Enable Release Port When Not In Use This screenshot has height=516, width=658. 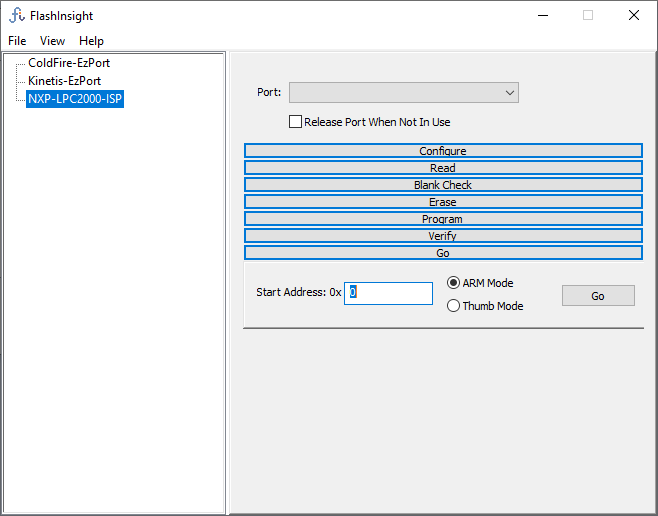pos(295,122)
